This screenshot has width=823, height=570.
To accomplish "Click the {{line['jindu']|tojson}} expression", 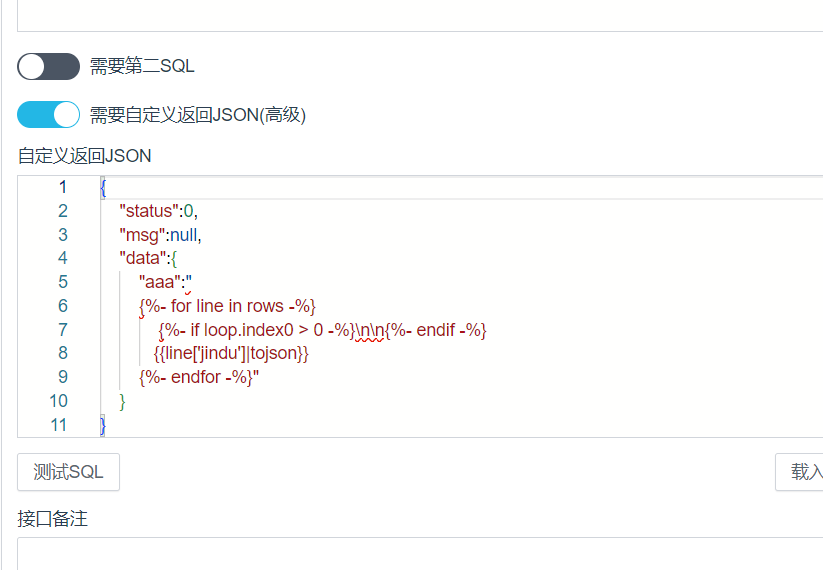I will [231, 353].
